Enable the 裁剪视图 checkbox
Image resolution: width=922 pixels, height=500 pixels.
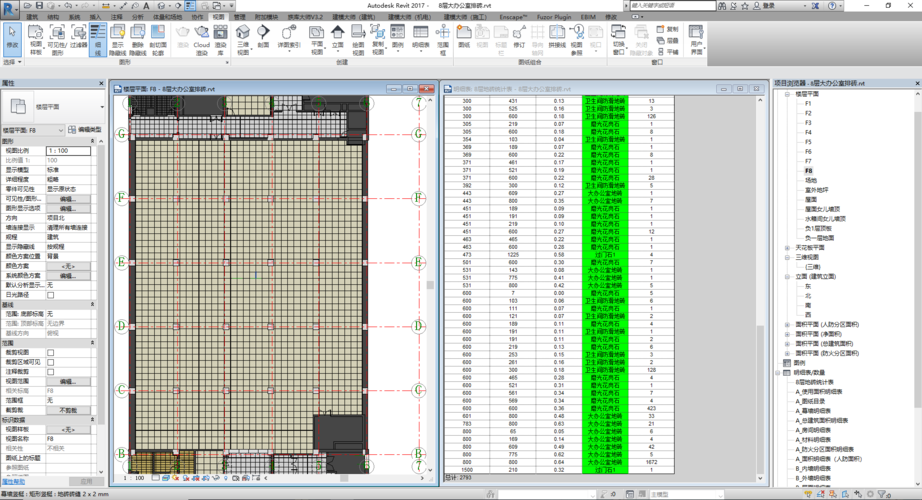pyautogui.click(x=51, y=353)
